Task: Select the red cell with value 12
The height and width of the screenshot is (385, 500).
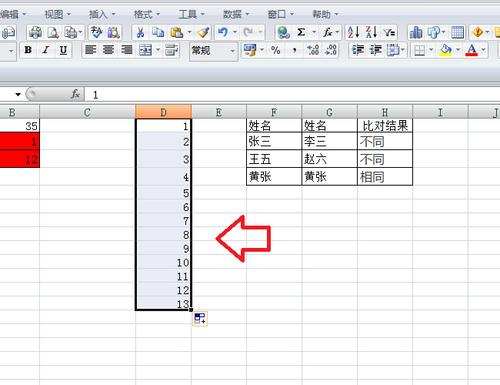Action: click(20, 159)
